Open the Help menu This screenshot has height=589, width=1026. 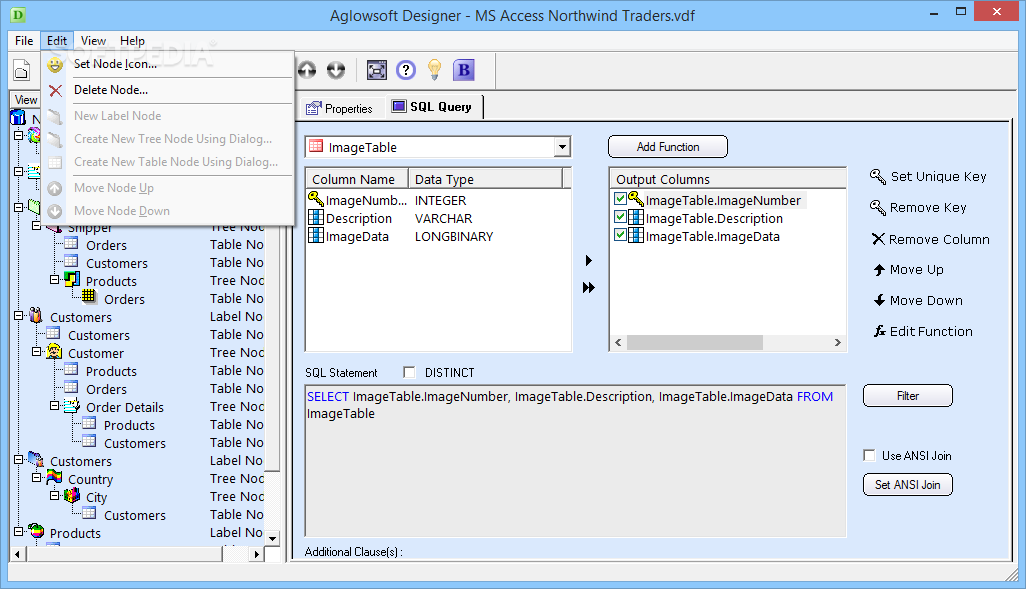[x=132, y=41]
